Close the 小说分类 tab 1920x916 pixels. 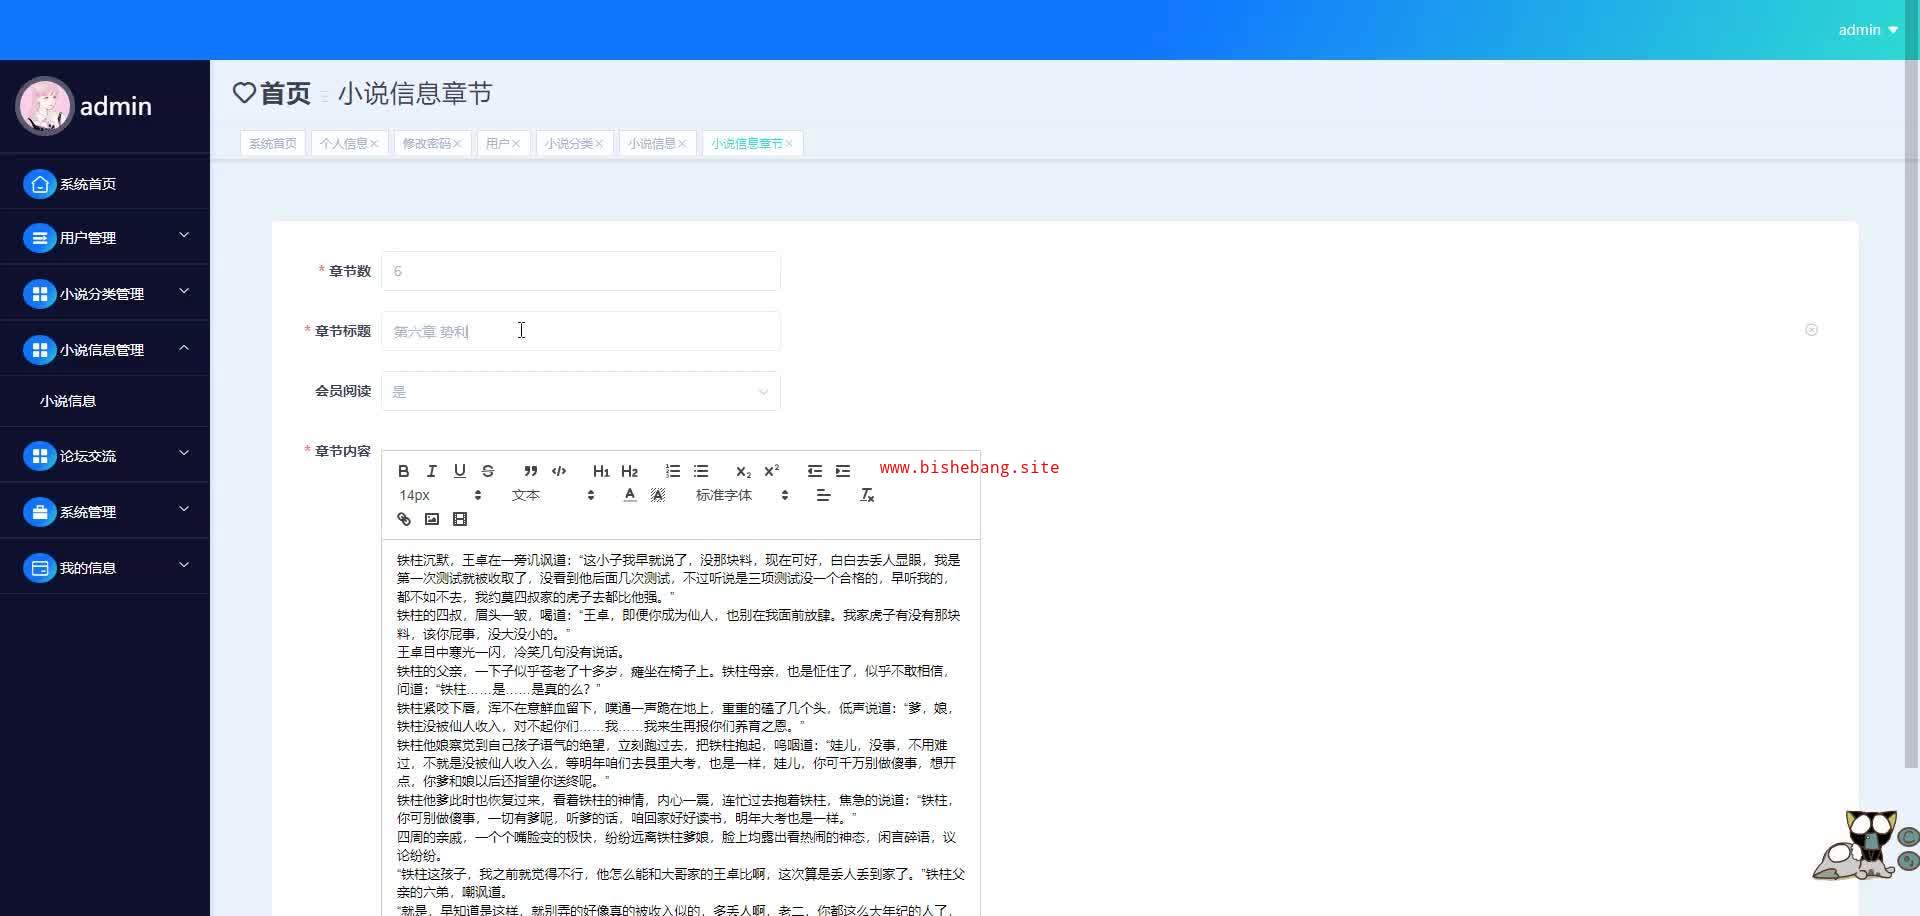599,144
